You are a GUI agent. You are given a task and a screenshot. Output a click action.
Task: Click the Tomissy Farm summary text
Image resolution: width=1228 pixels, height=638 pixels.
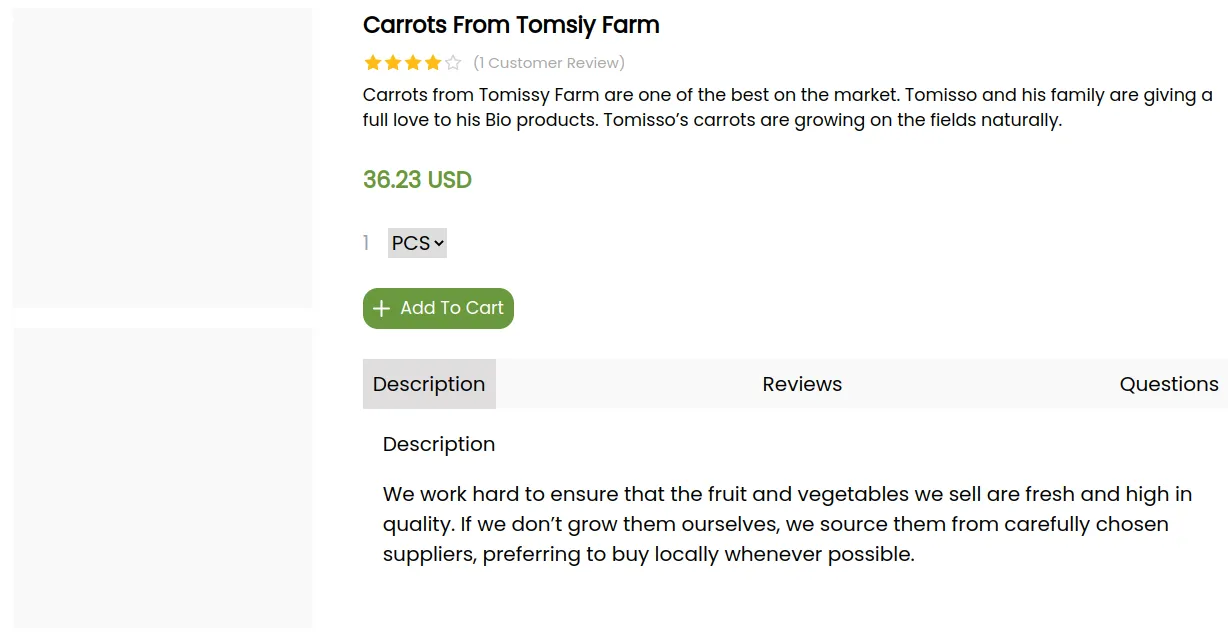787,108
